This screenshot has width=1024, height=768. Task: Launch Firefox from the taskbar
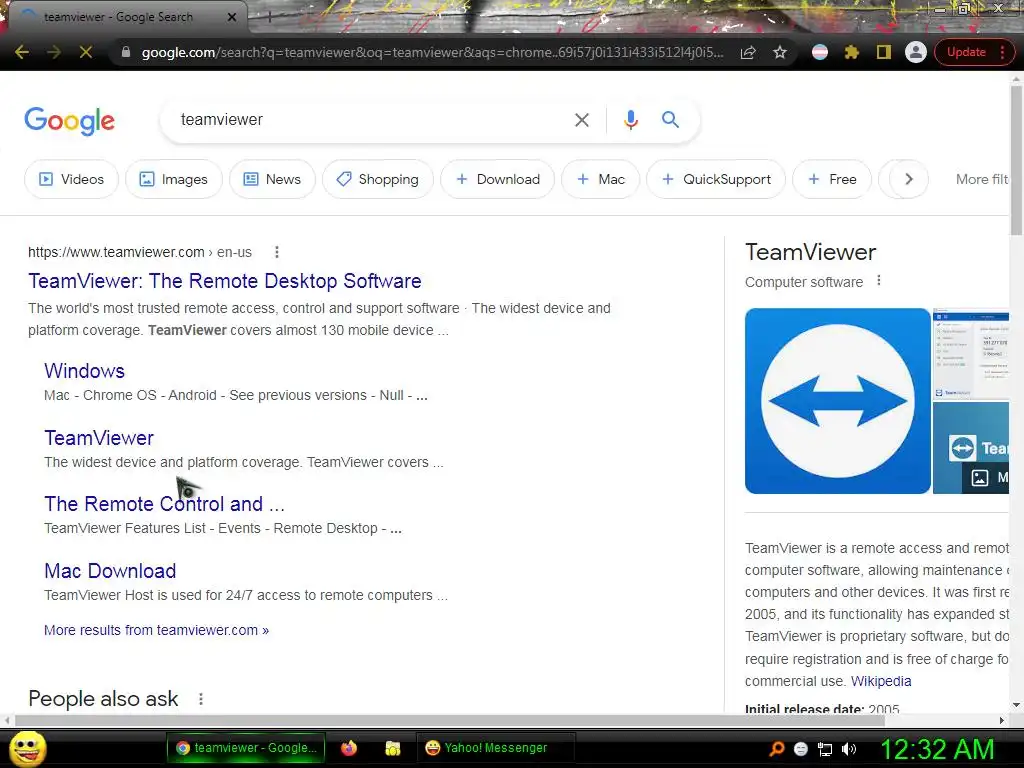point(349,748)
